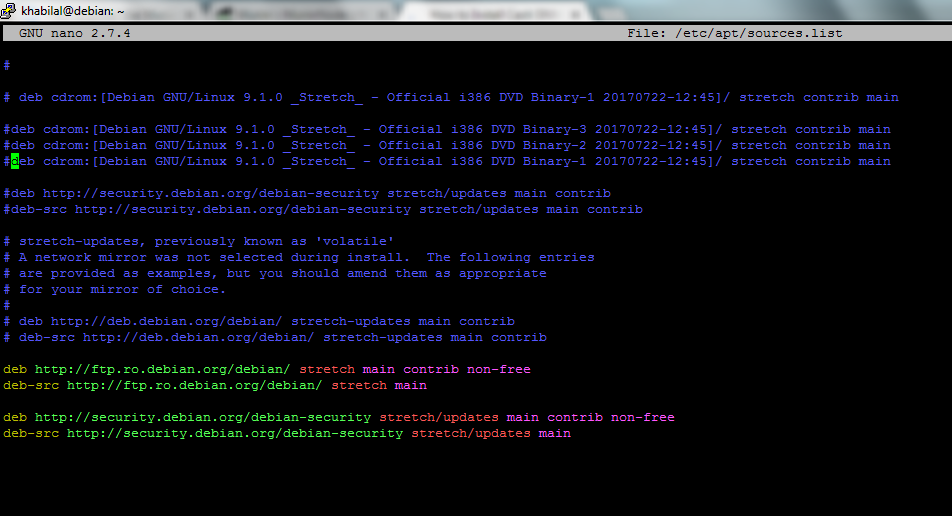Click the lone '#' on the first line

click(x=7, y=66)
